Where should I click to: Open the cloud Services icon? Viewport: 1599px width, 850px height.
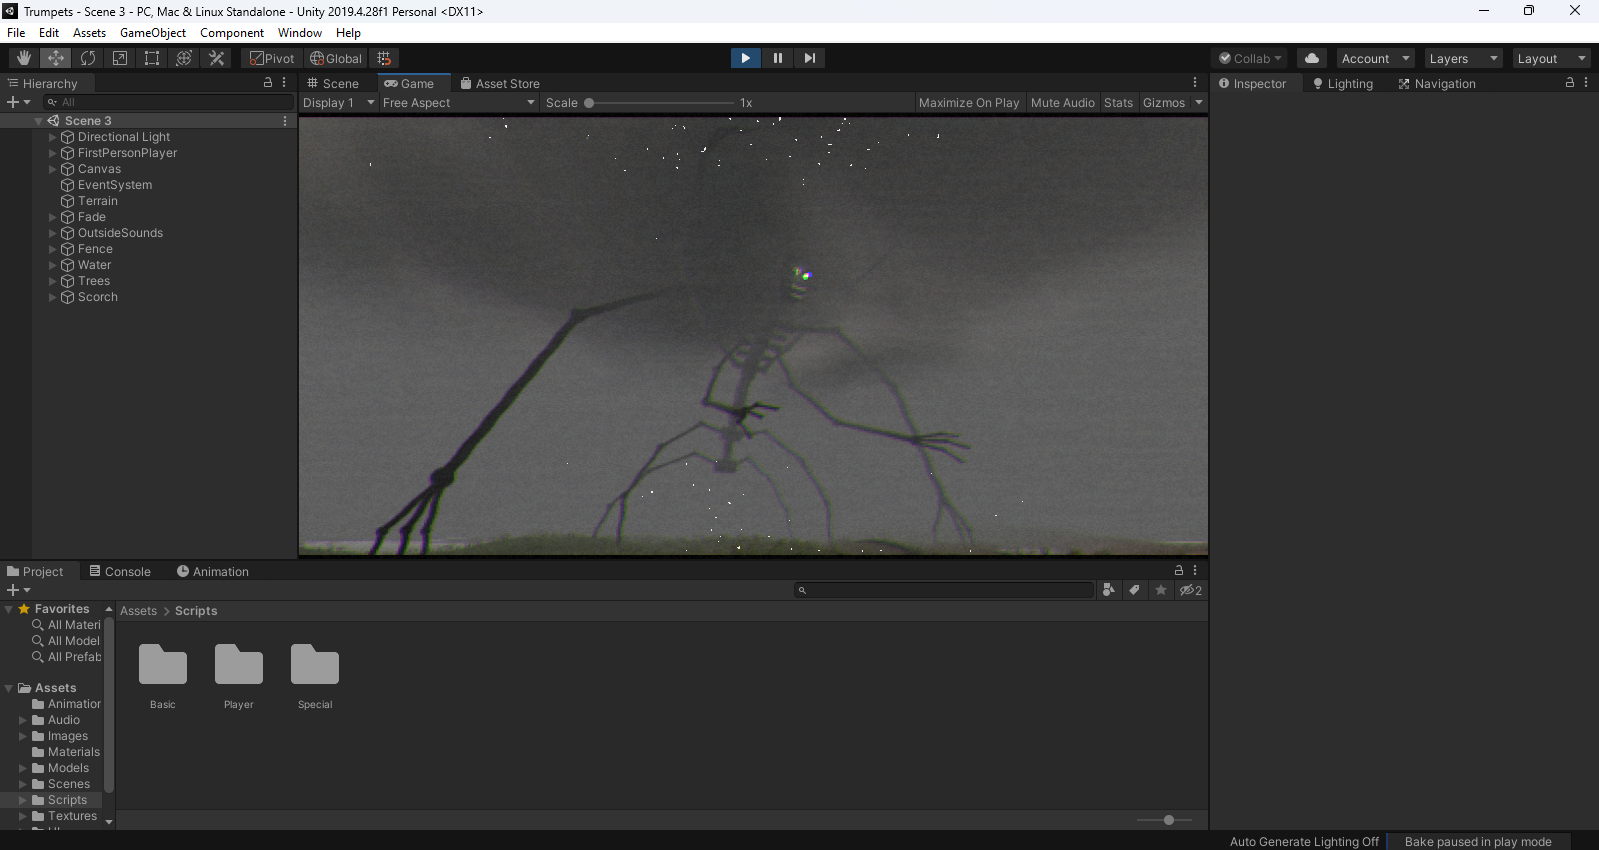pyautogui.click(x=1312, y=58)
